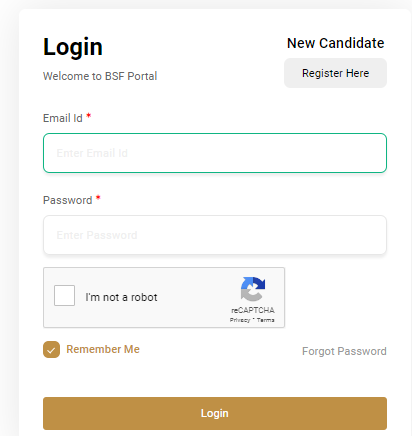412x436 pixels.
Task: Click the Email Id field label
Action: (63, 118)
